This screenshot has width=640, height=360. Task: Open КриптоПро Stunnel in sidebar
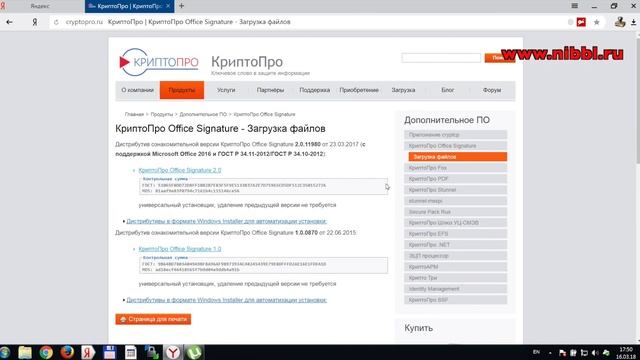coord(456,190)
